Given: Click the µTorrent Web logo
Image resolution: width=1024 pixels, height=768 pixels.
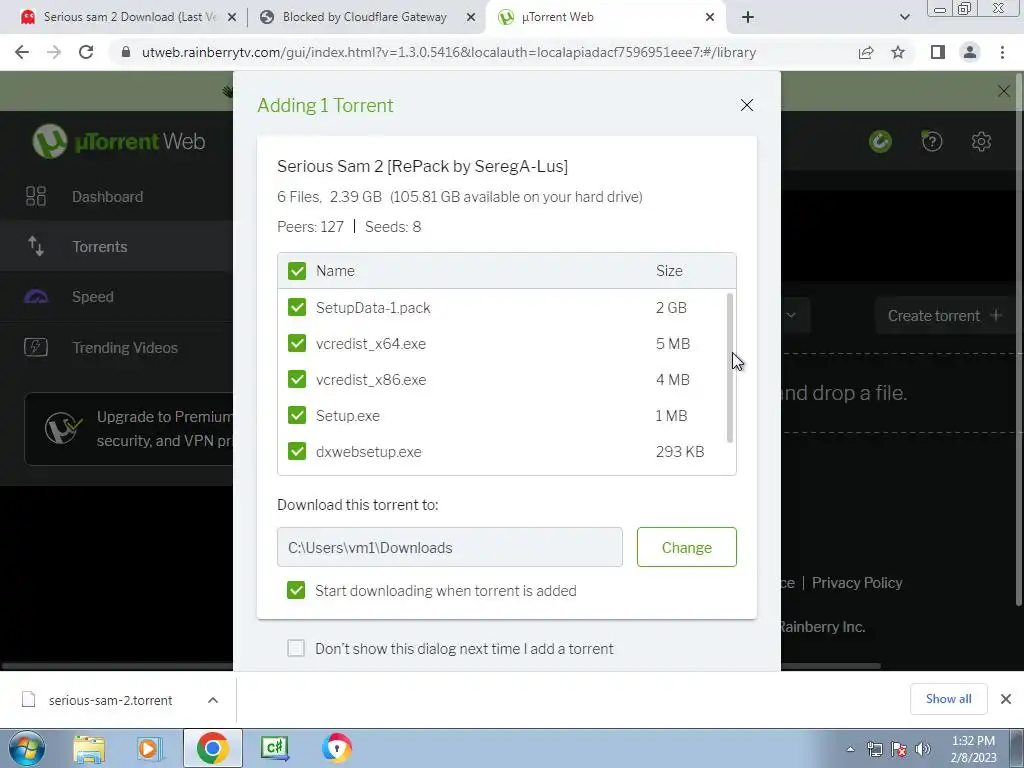Looking at the screenshot, I should pos(119,141).
